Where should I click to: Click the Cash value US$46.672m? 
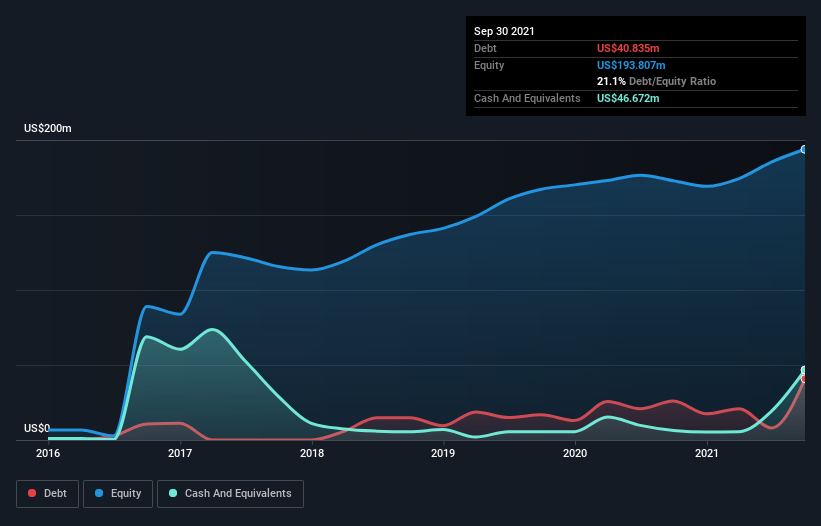pyautogui.click(x=628, y=98)
